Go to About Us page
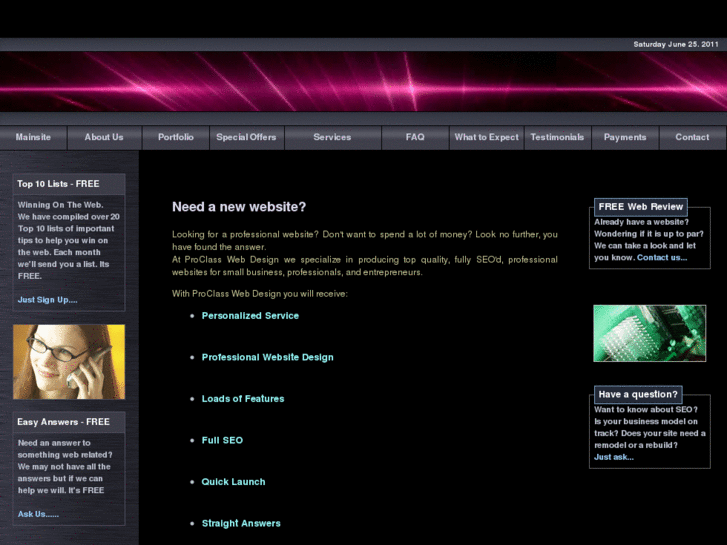727x545 pixels. pos(104,137)
